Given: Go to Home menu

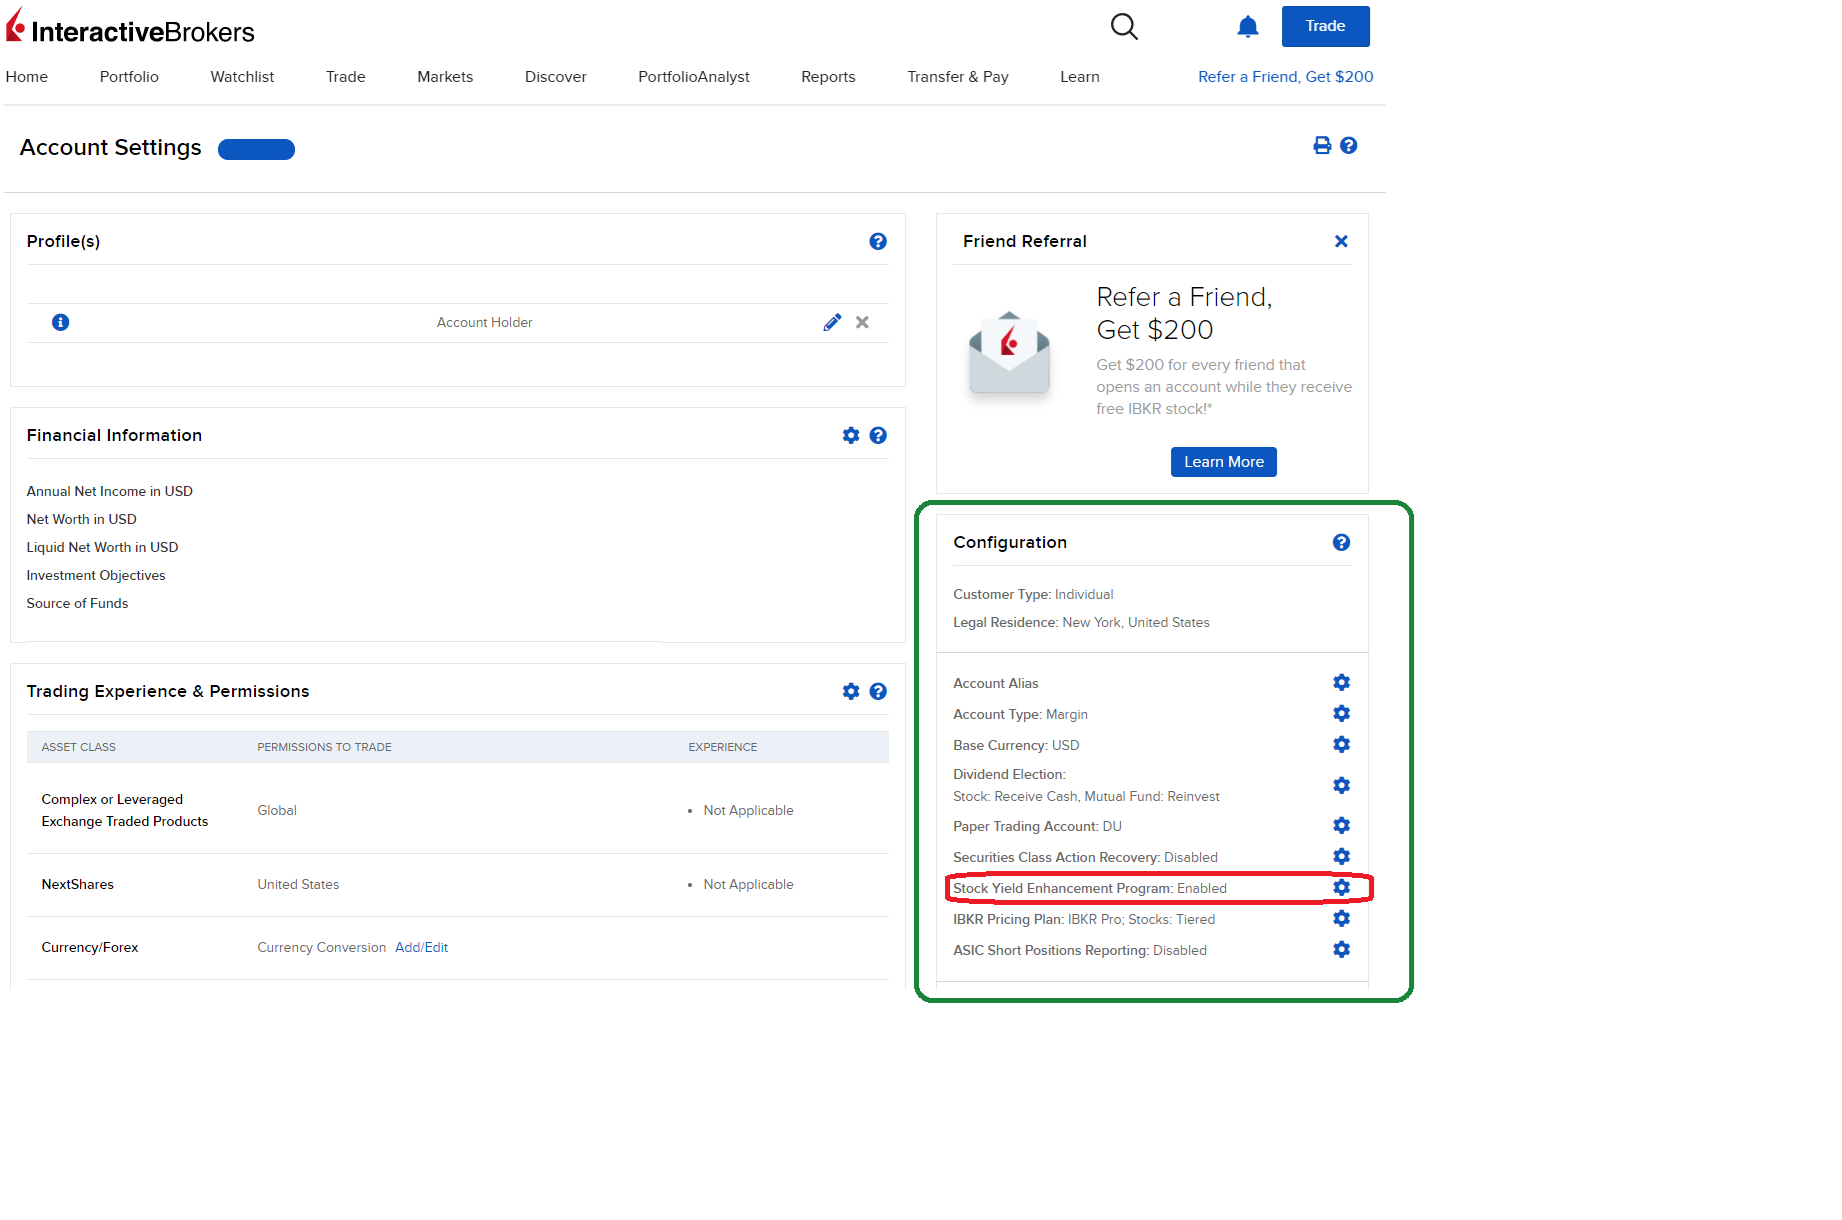Looking at the screenshot, I should [x=27, y=77].
